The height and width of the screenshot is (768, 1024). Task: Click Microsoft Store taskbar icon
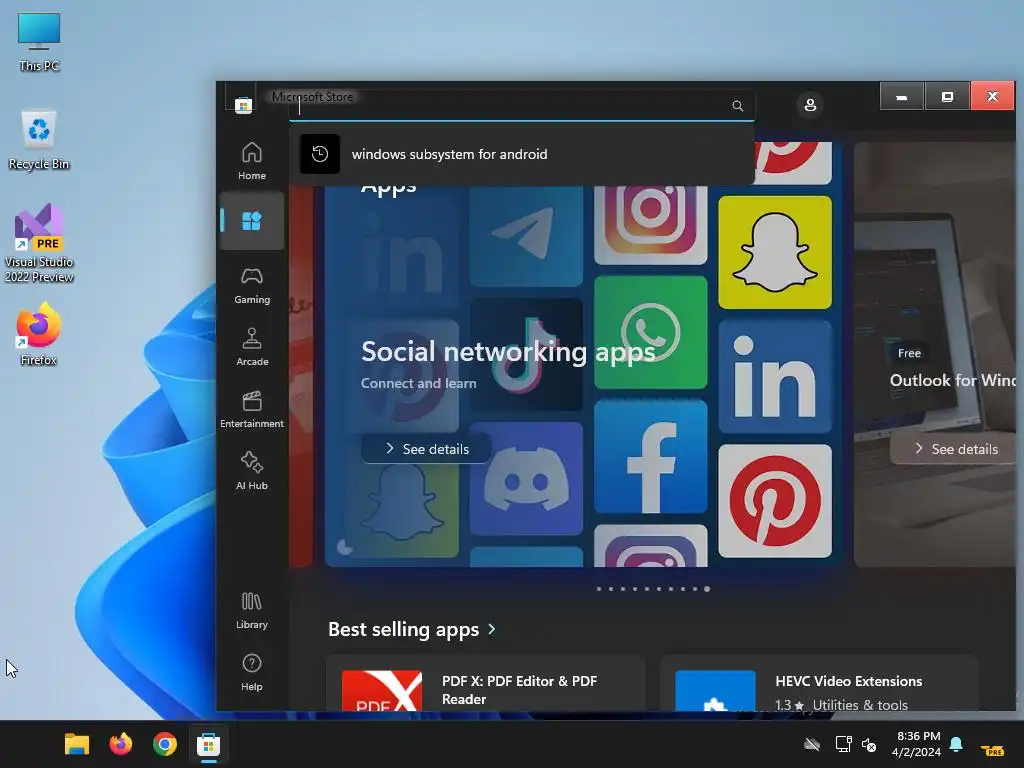click(208, 744)
